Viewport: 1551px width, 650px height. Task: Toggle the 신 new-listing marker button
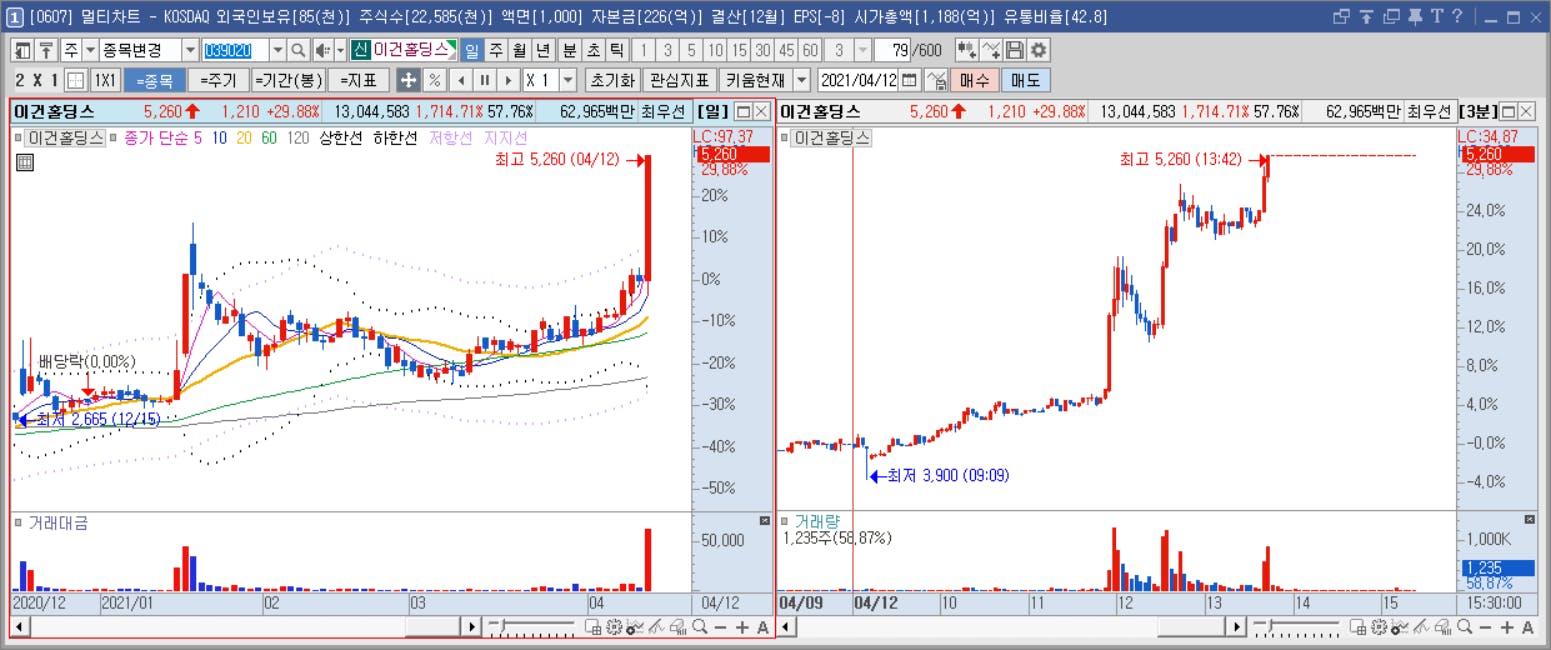pos(360,50)
